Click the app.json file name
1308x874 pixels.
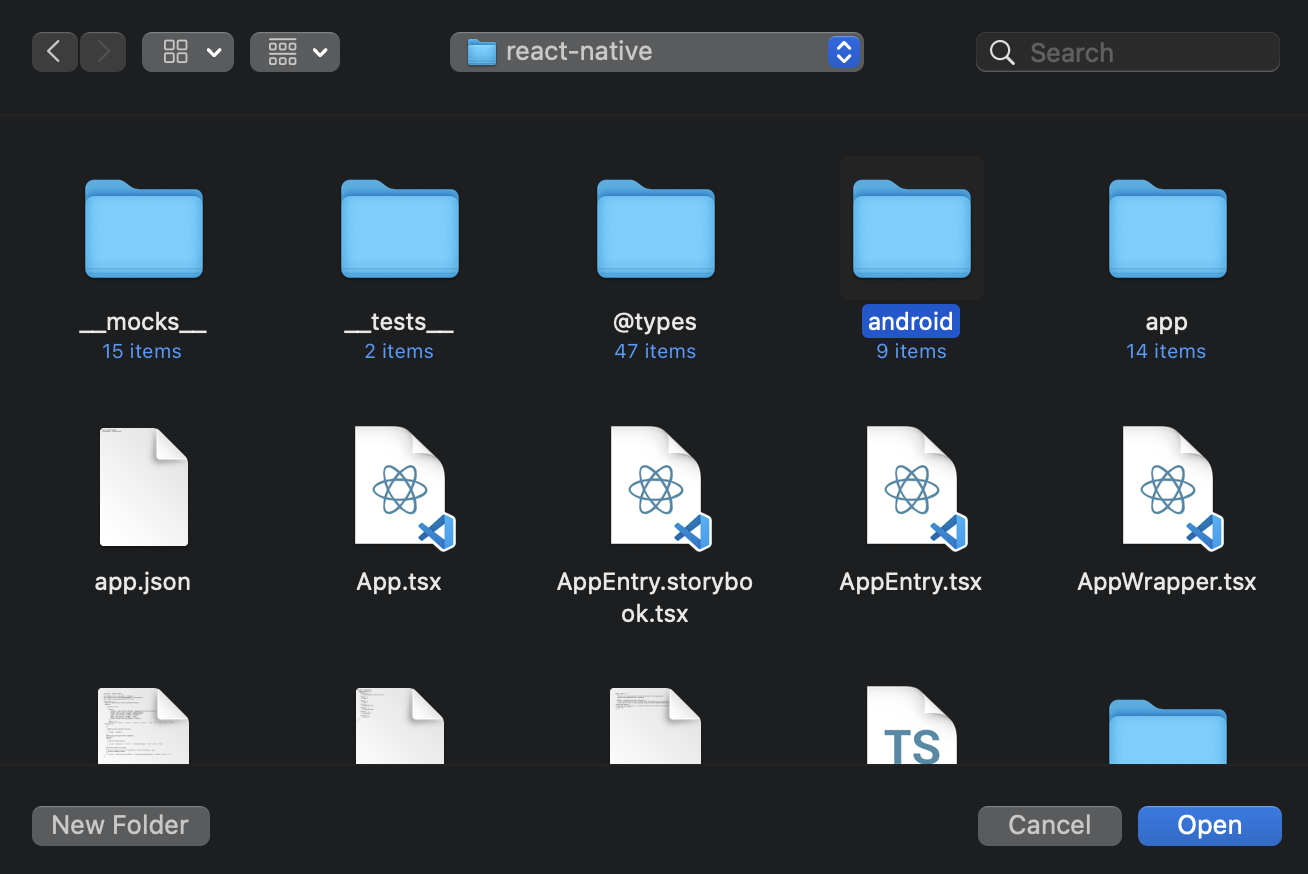tap(143, 582)
